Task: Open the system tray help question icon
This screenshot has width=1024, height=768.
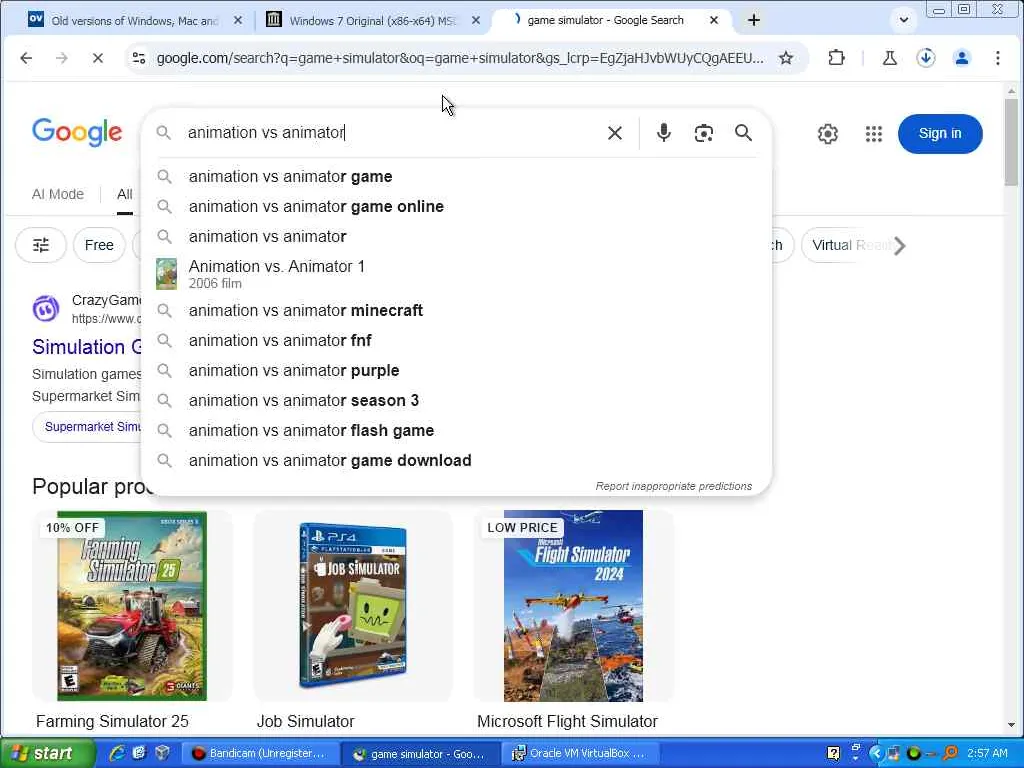Action: tap(833, 754)
